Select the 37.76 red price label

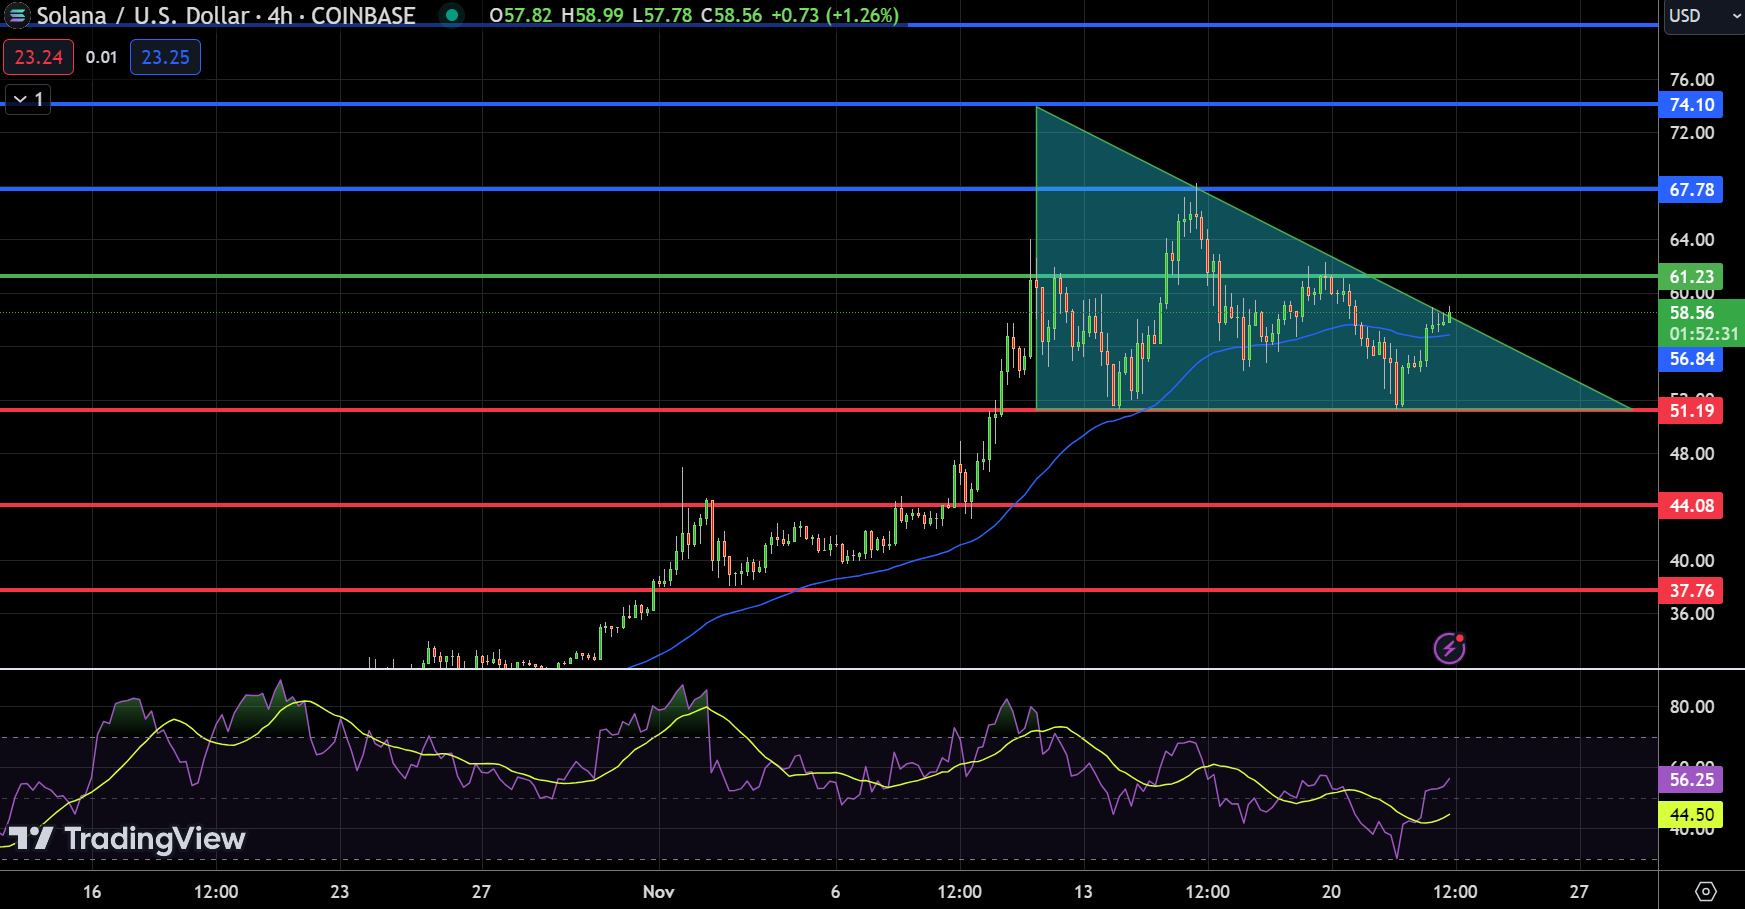(x=1691, y=590)
